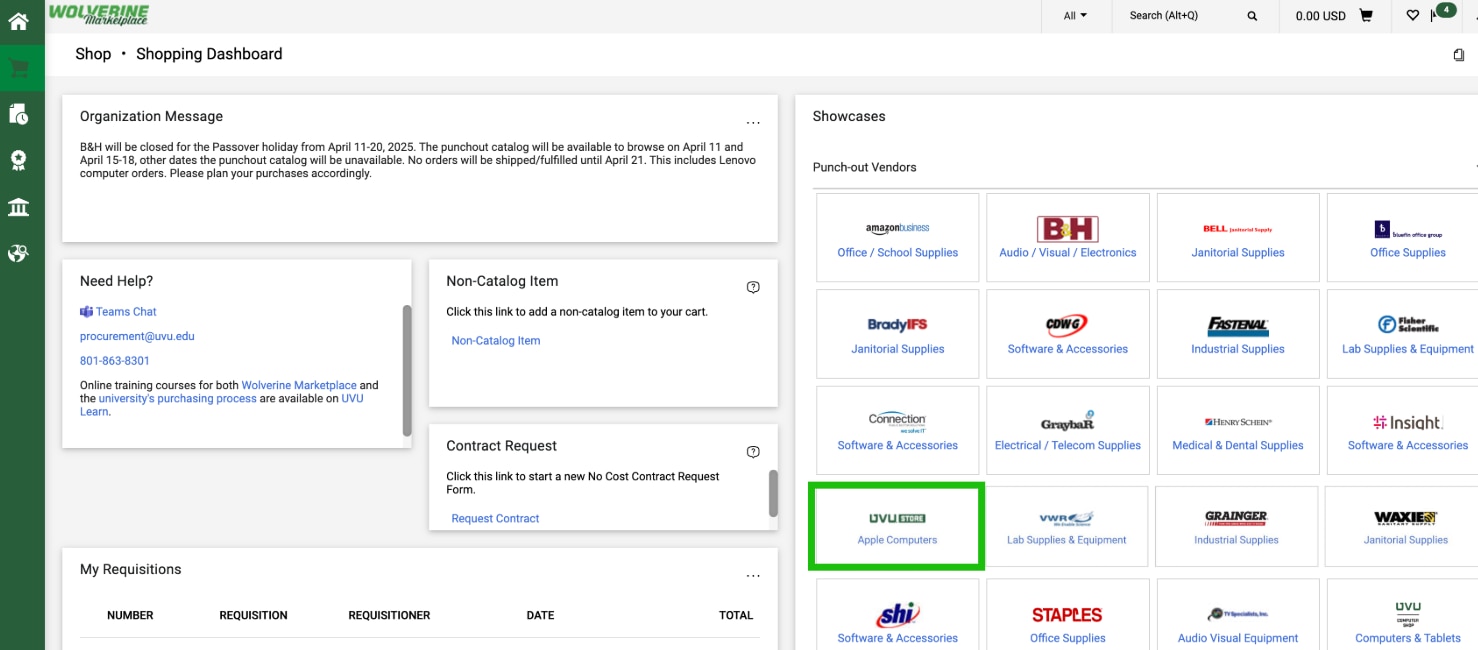Open Waxie Janitorial Supplies tile
Screen dimensions: 1478x650
[x=1401, y=527]
